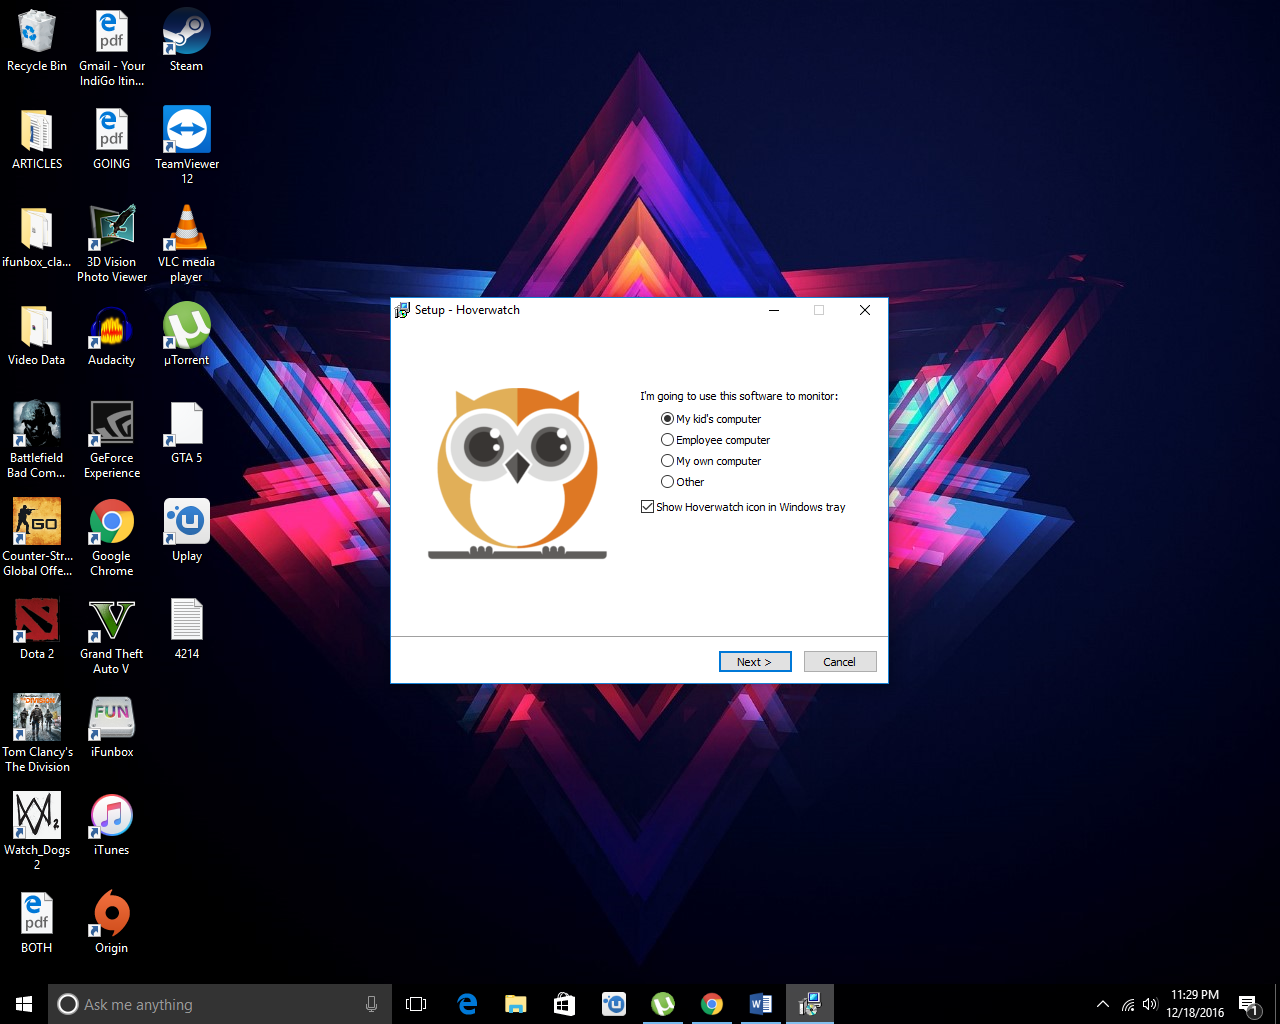Screen dimensions: 1280x1024
Task: Open the volume tray icon
Action: [1150, 1004]
